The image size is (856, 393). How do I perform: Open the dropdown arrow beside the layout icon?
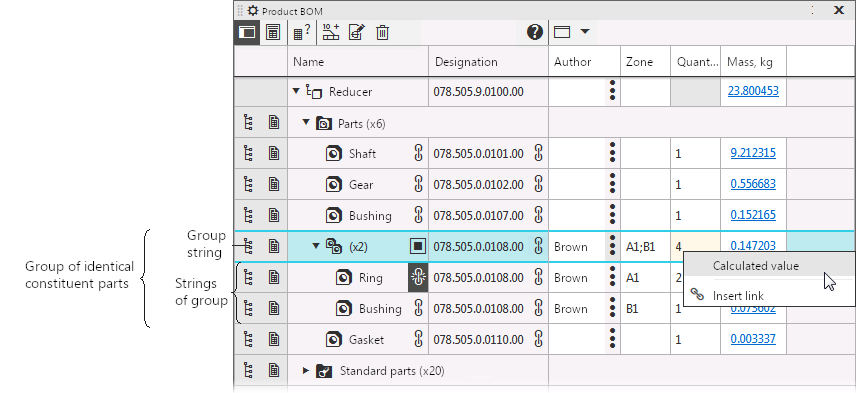point(585,32)
